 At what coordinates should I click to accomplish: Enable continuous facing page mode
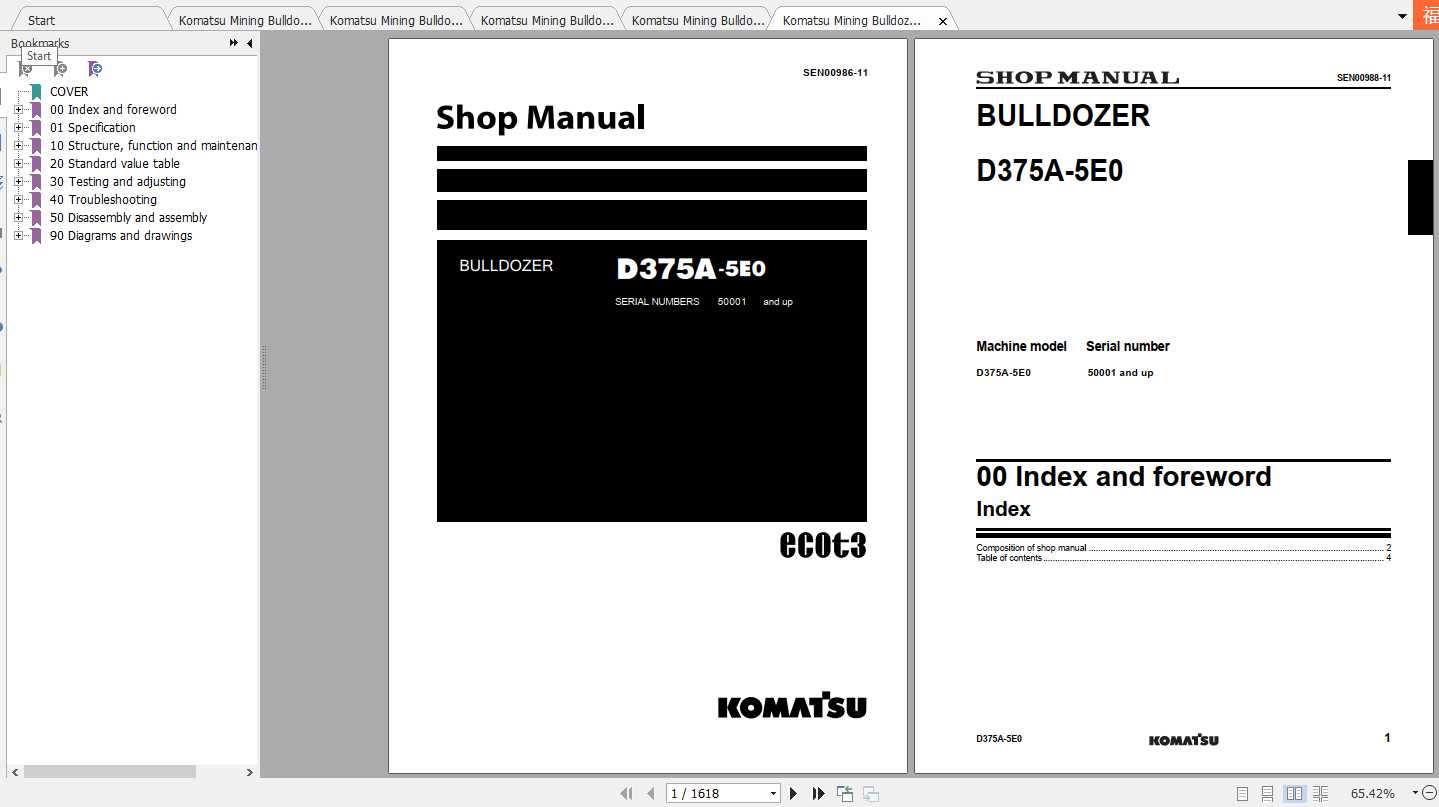tap(1320, 793)
